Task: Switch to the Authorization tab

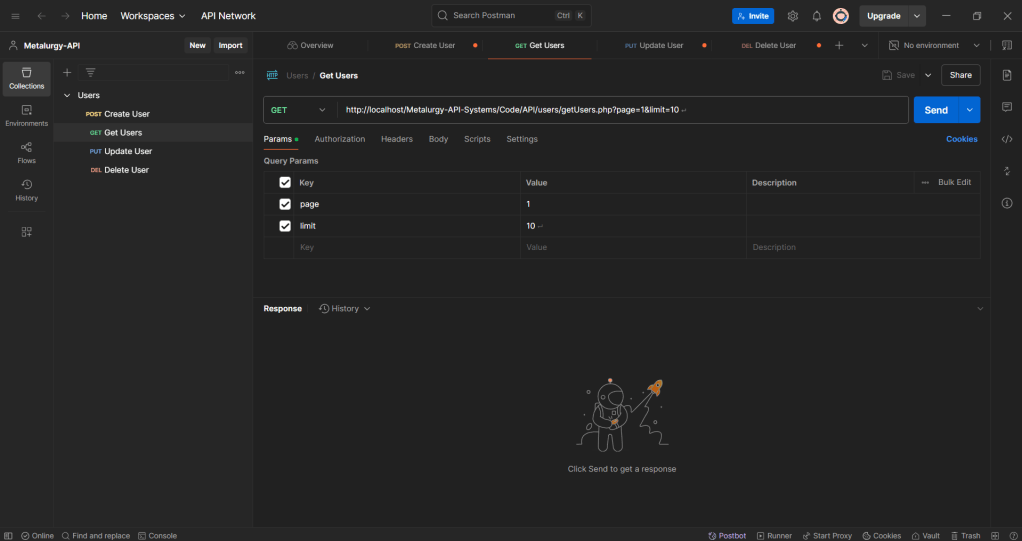Action: (339, 139)
